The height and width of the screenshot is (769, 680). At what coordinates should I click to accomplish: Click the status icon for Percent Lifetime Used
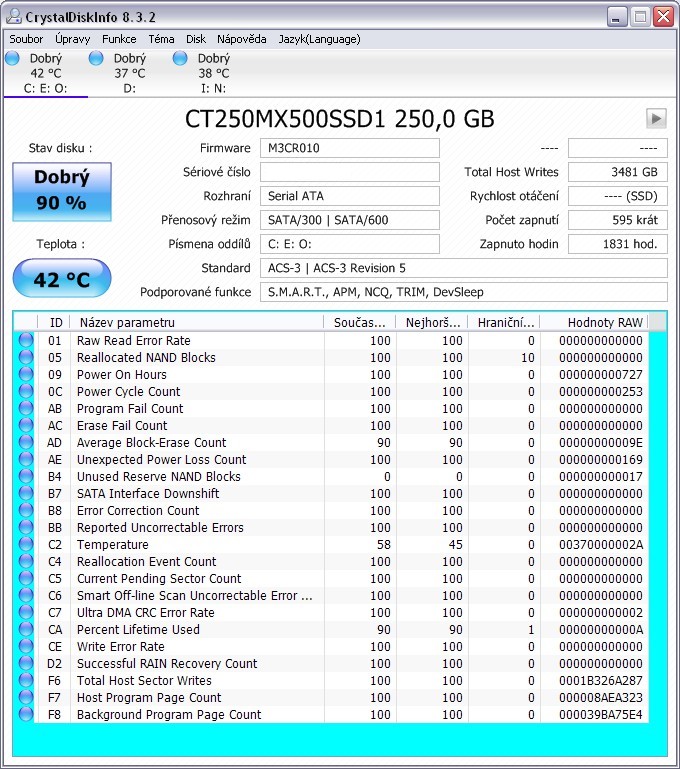click(x=25, y=629)
